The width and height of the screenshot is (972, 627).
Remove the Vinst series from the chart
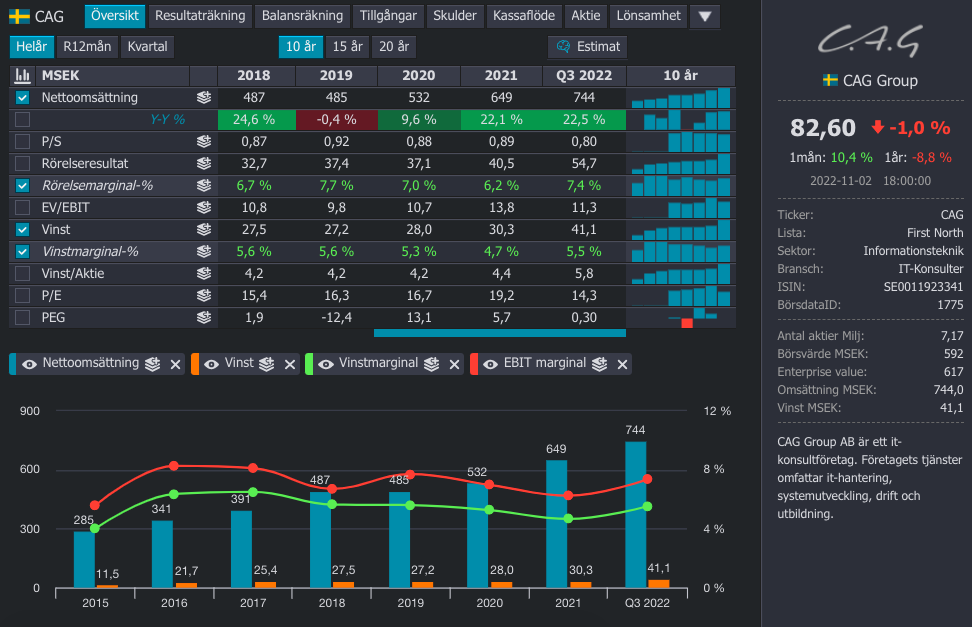(x=290, y=364)
